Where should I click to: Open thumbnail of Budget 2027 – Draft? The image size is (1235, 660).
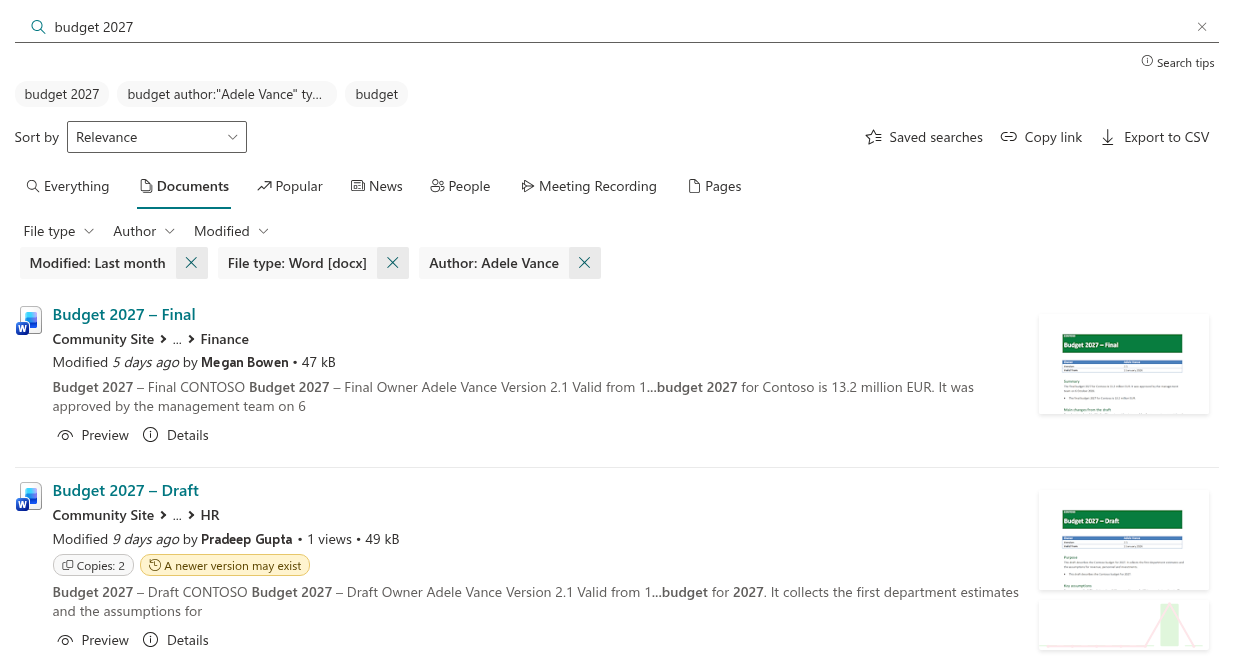pos(1124,540)
